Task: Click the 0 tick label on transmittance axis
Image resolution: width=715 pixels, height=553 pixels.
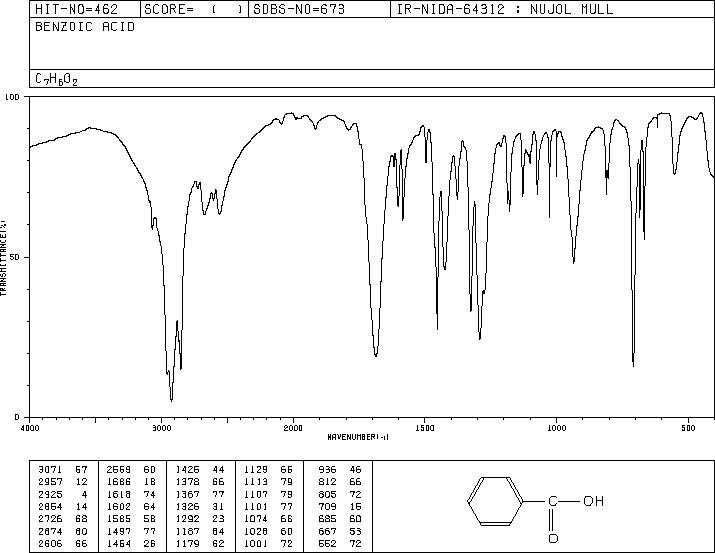Action: pos(17,417)
